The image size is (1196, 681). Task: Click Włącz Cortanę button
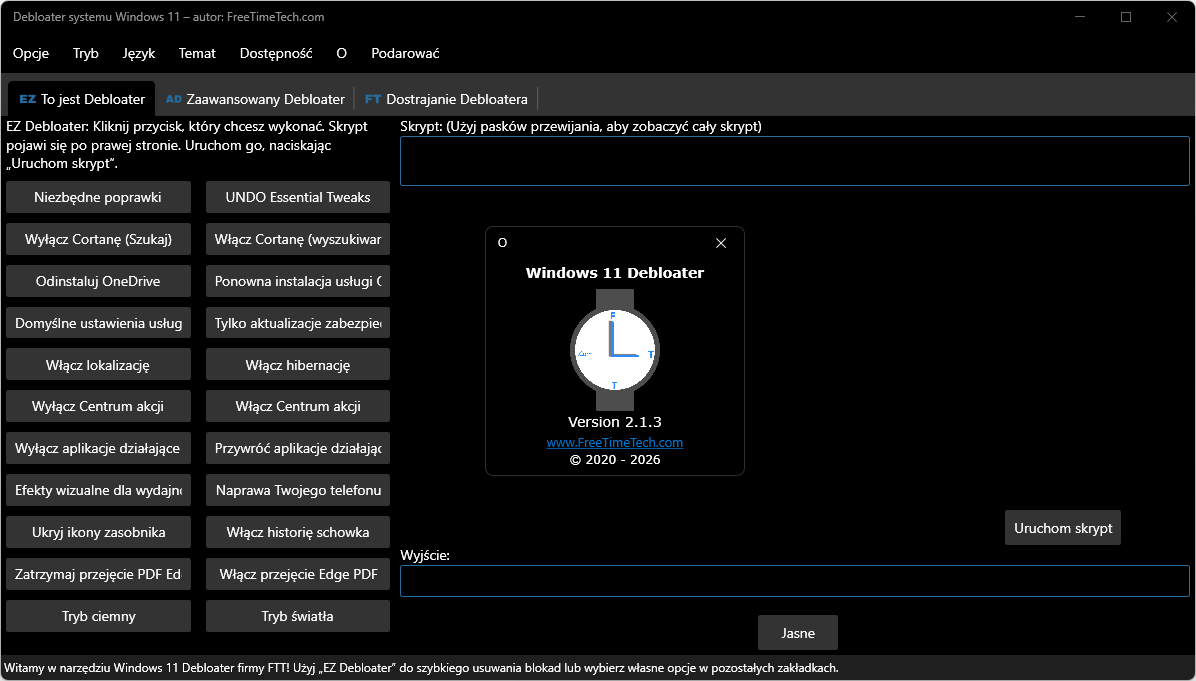pyautogui.click(x=297, y=239)
